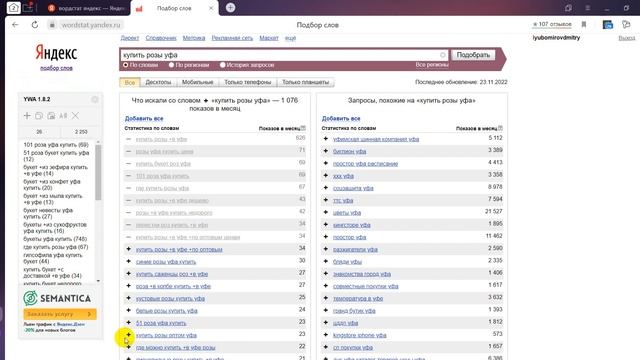The height and width of the screenshot is (360, 640).
Task: Click the AB sort icon in YWA panel
Action: click(63, 116)
